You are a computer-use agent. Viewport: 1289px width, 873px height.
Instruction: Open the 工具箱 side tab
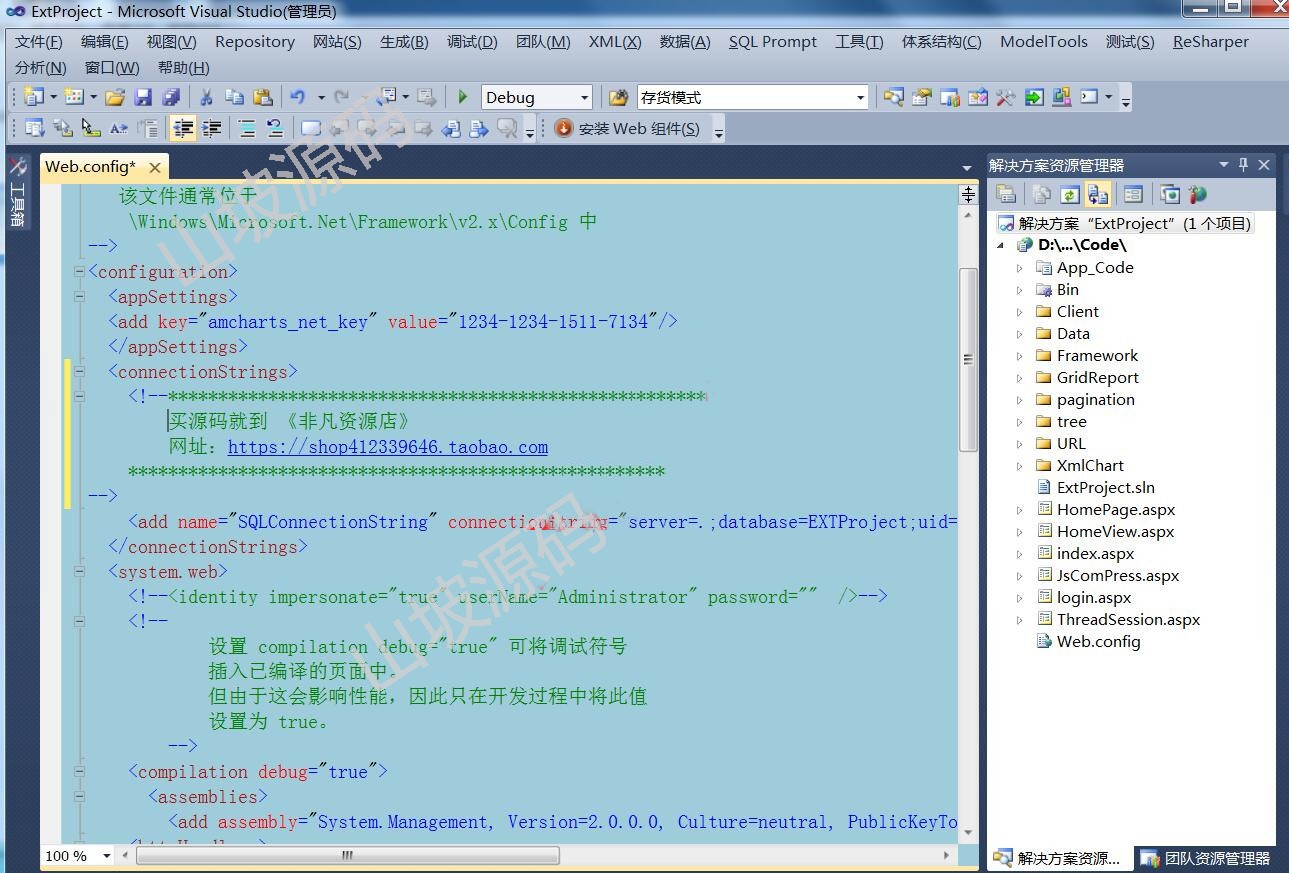(x=17, y=192)
